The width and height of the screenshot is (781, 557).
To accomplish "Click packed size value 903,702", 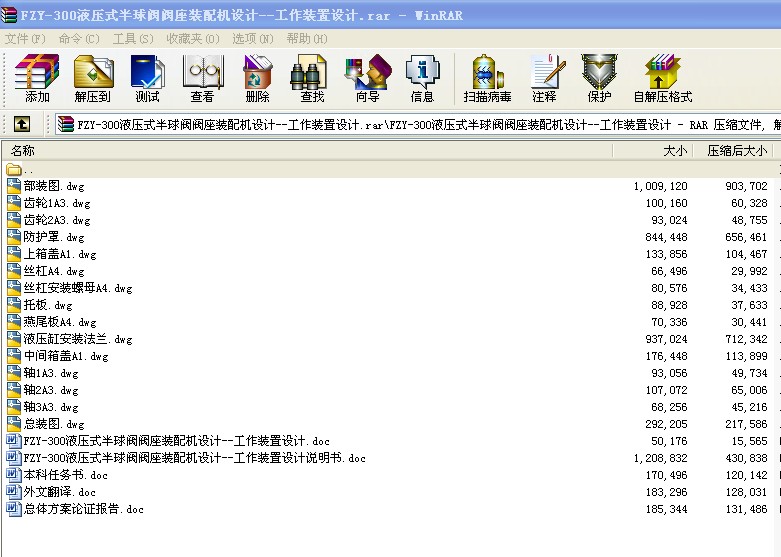I will pos(746,186).
